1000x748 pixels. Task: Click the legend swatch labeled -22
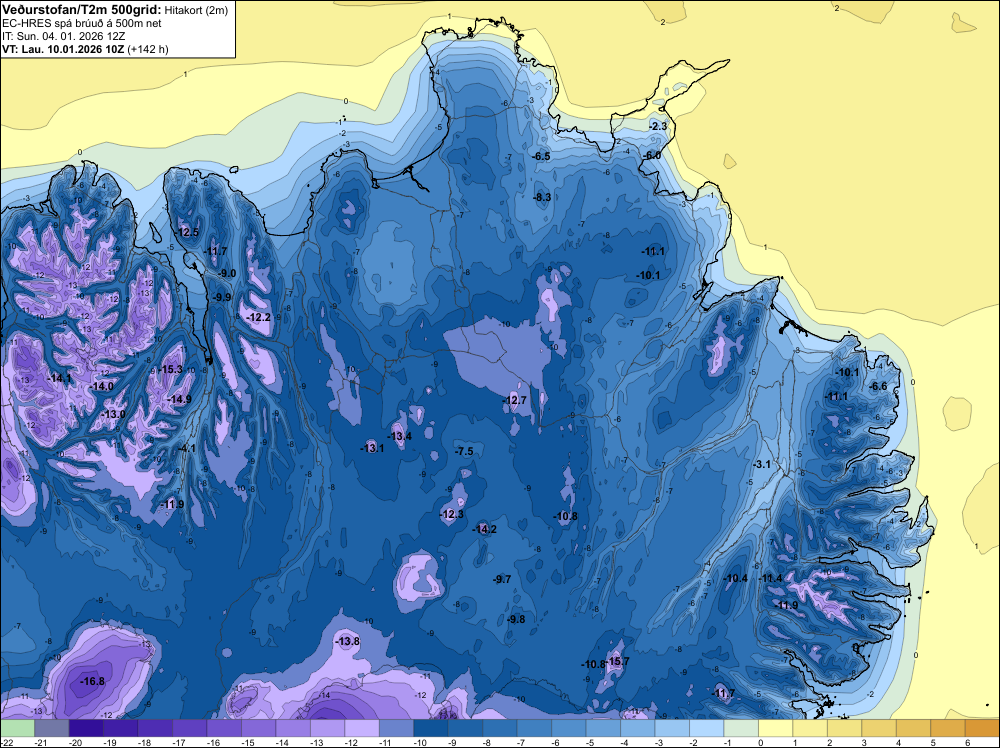17,728
